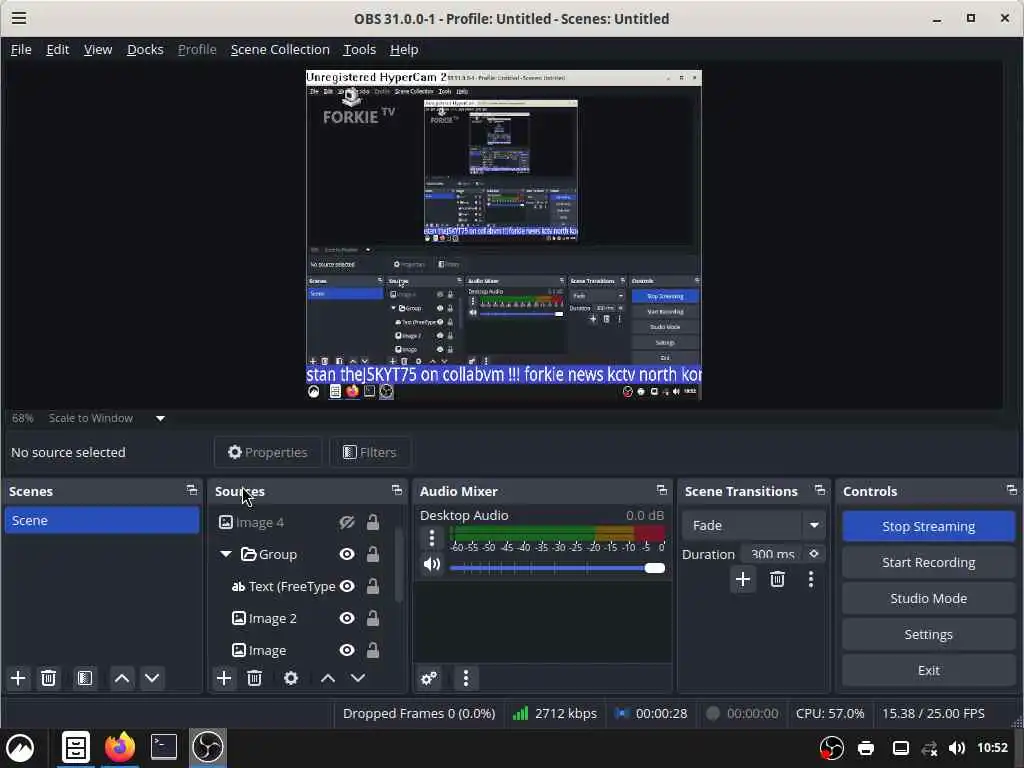Add a new scene with plus icon
Screen dimensions: 1024x768
coord(18,678)
